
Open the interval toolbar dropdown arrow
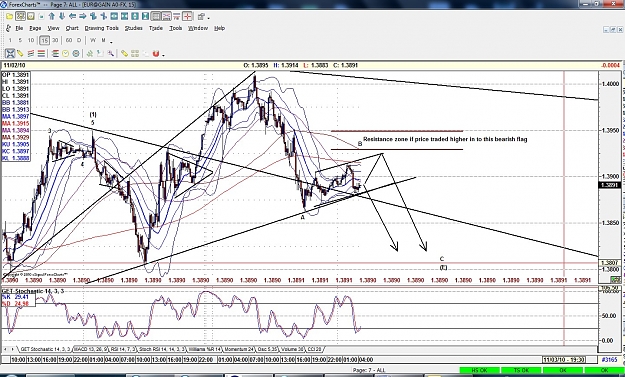click(111, 42)
